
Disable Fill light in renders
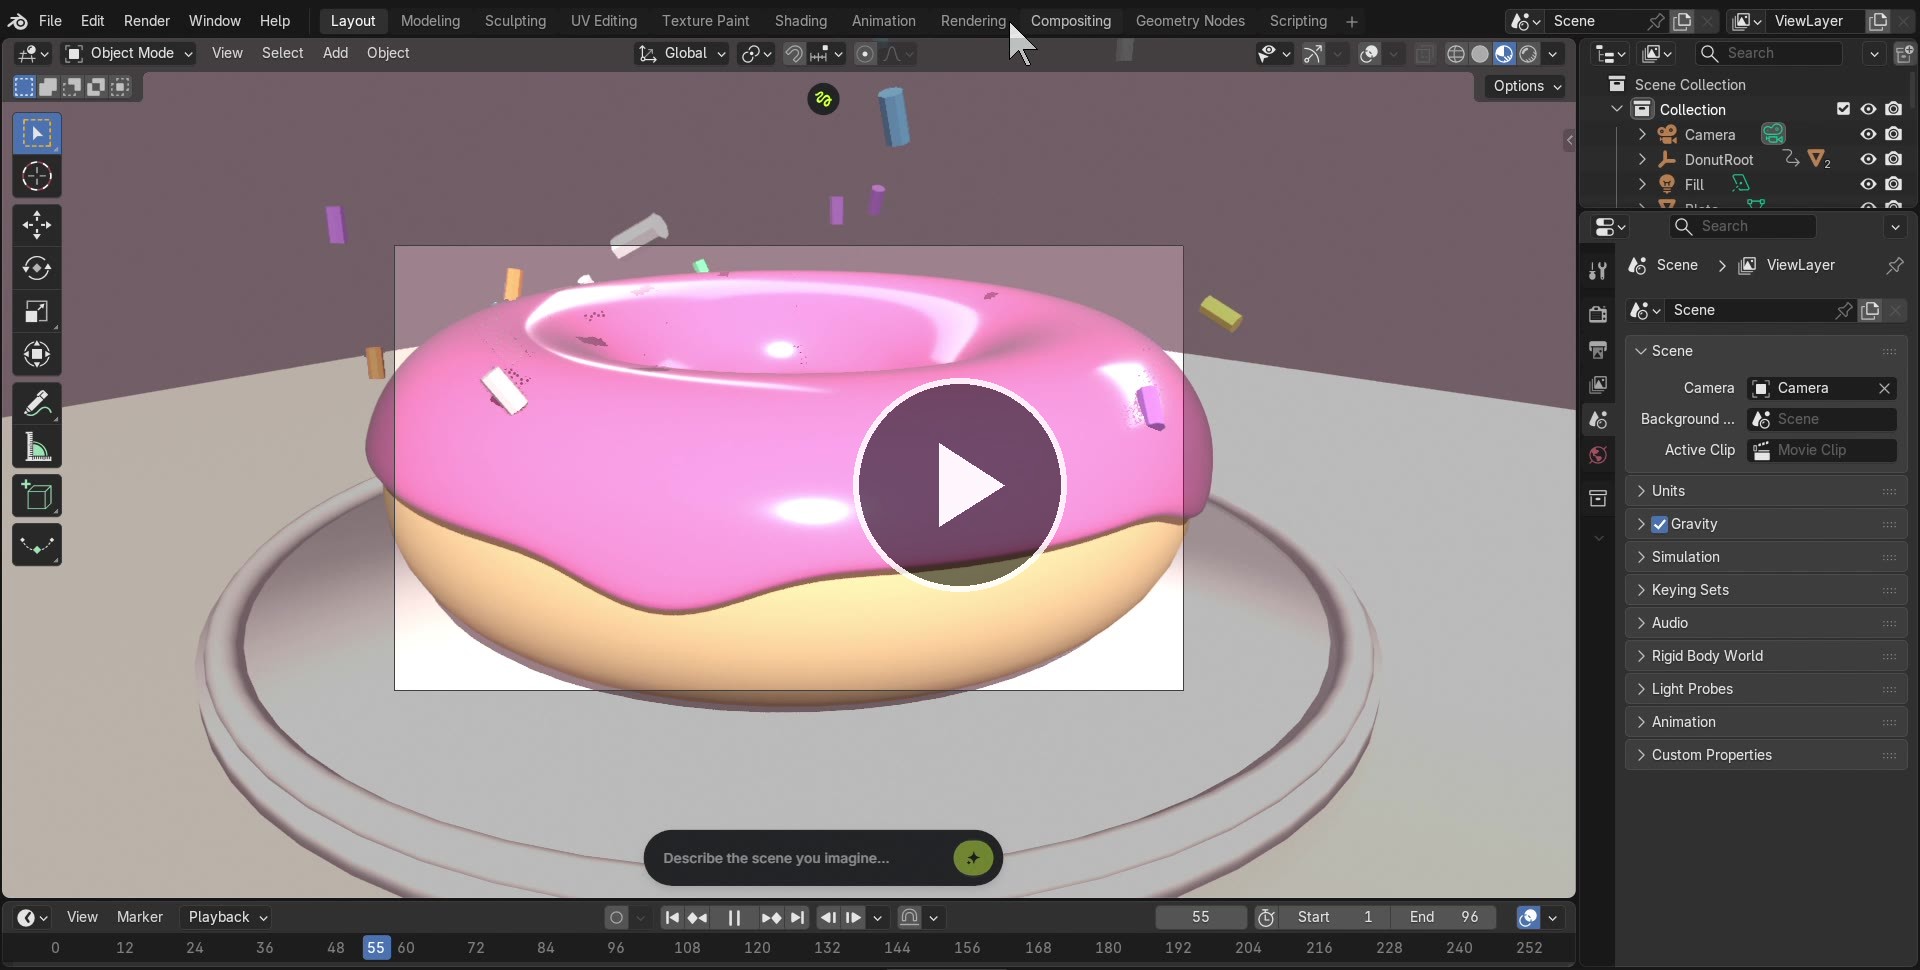tap(1894, 184)
